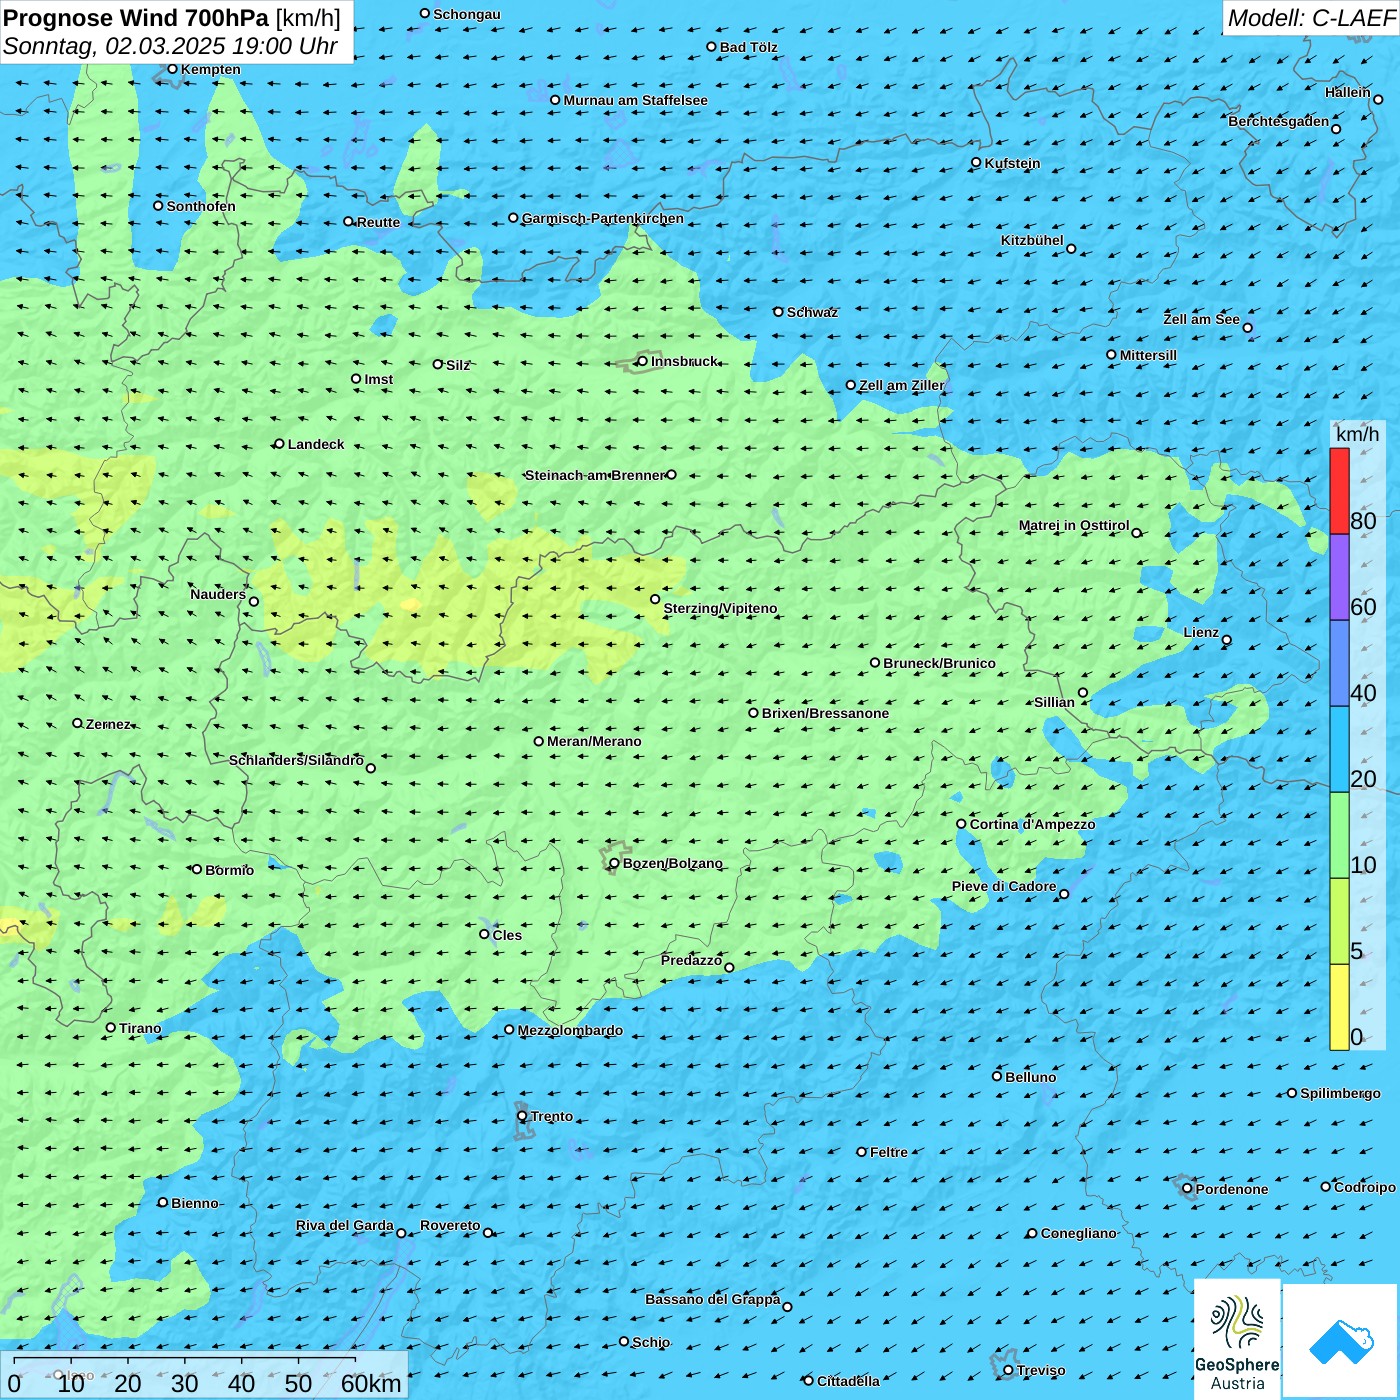
Task: Click the green 10 km/h legend segment
Action: 1339,835
